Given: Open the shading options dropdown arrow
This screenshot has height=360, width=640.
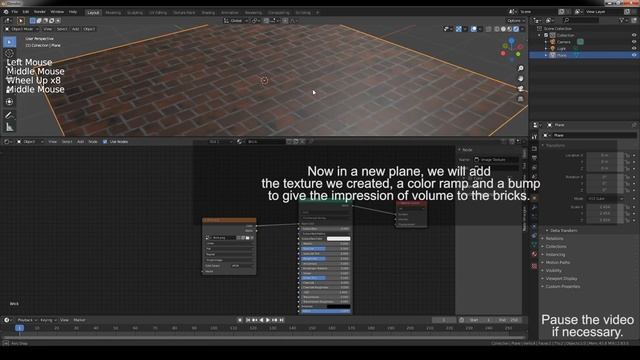Looking at the screenshot, I should (522, 29).
